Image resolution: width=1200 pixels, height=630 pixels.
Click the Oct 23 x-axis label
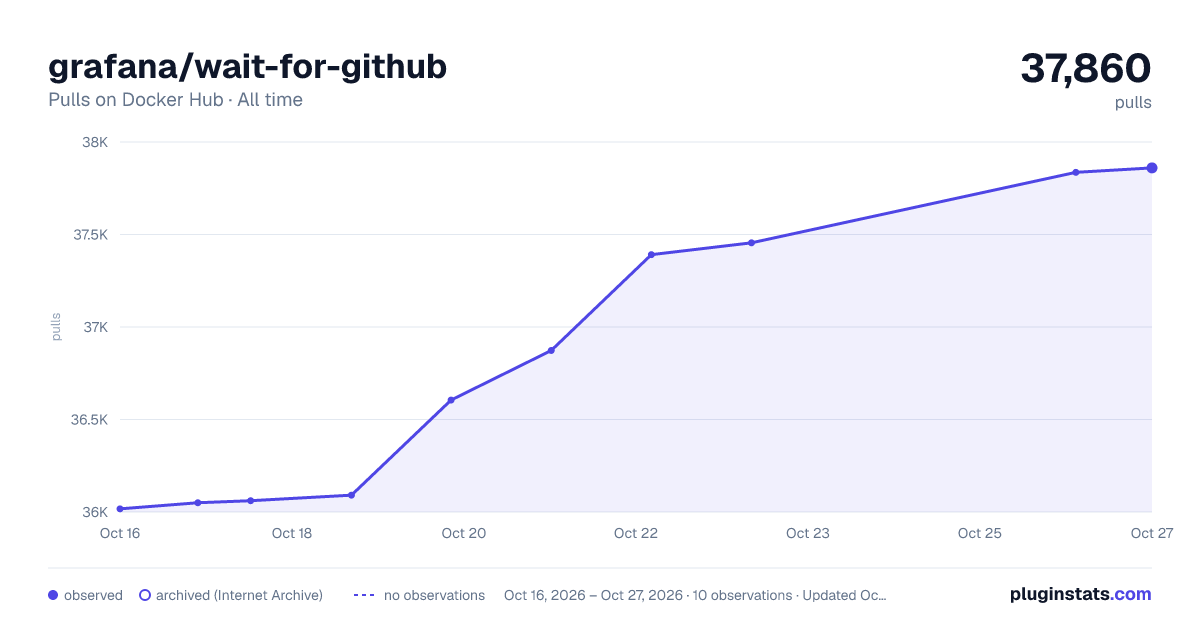808,533
